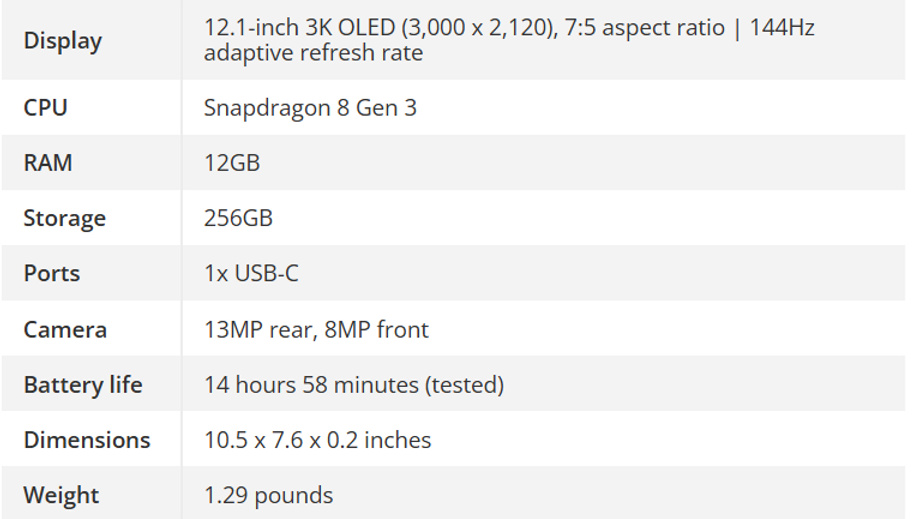This screenshot has height=519, width=919.
Task: Click the Camera row label
Action: 65,330
